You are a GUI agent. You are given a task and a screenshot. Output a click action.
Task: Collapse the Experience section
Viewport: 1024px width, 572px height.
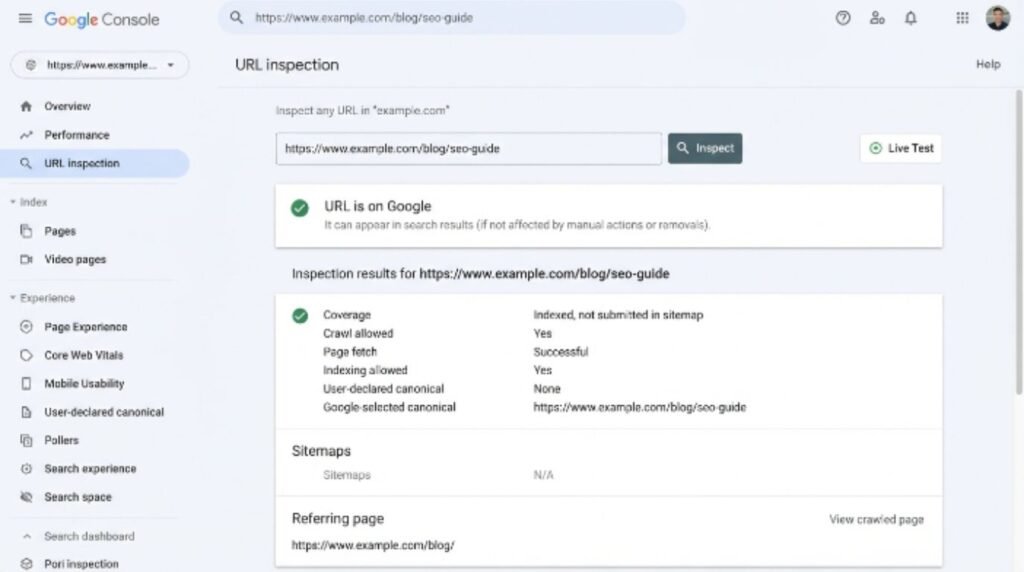pos(13,298)
